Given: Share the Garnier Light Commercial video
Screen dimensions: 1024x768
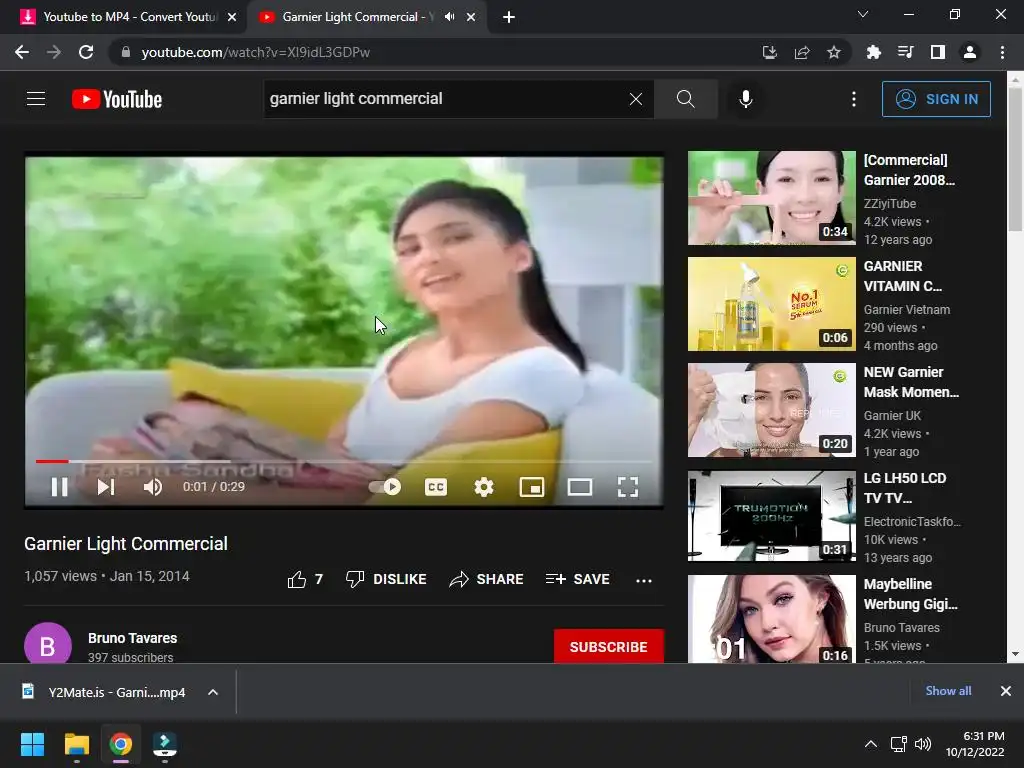Looking at the screenshot, I should pos(487,579).
